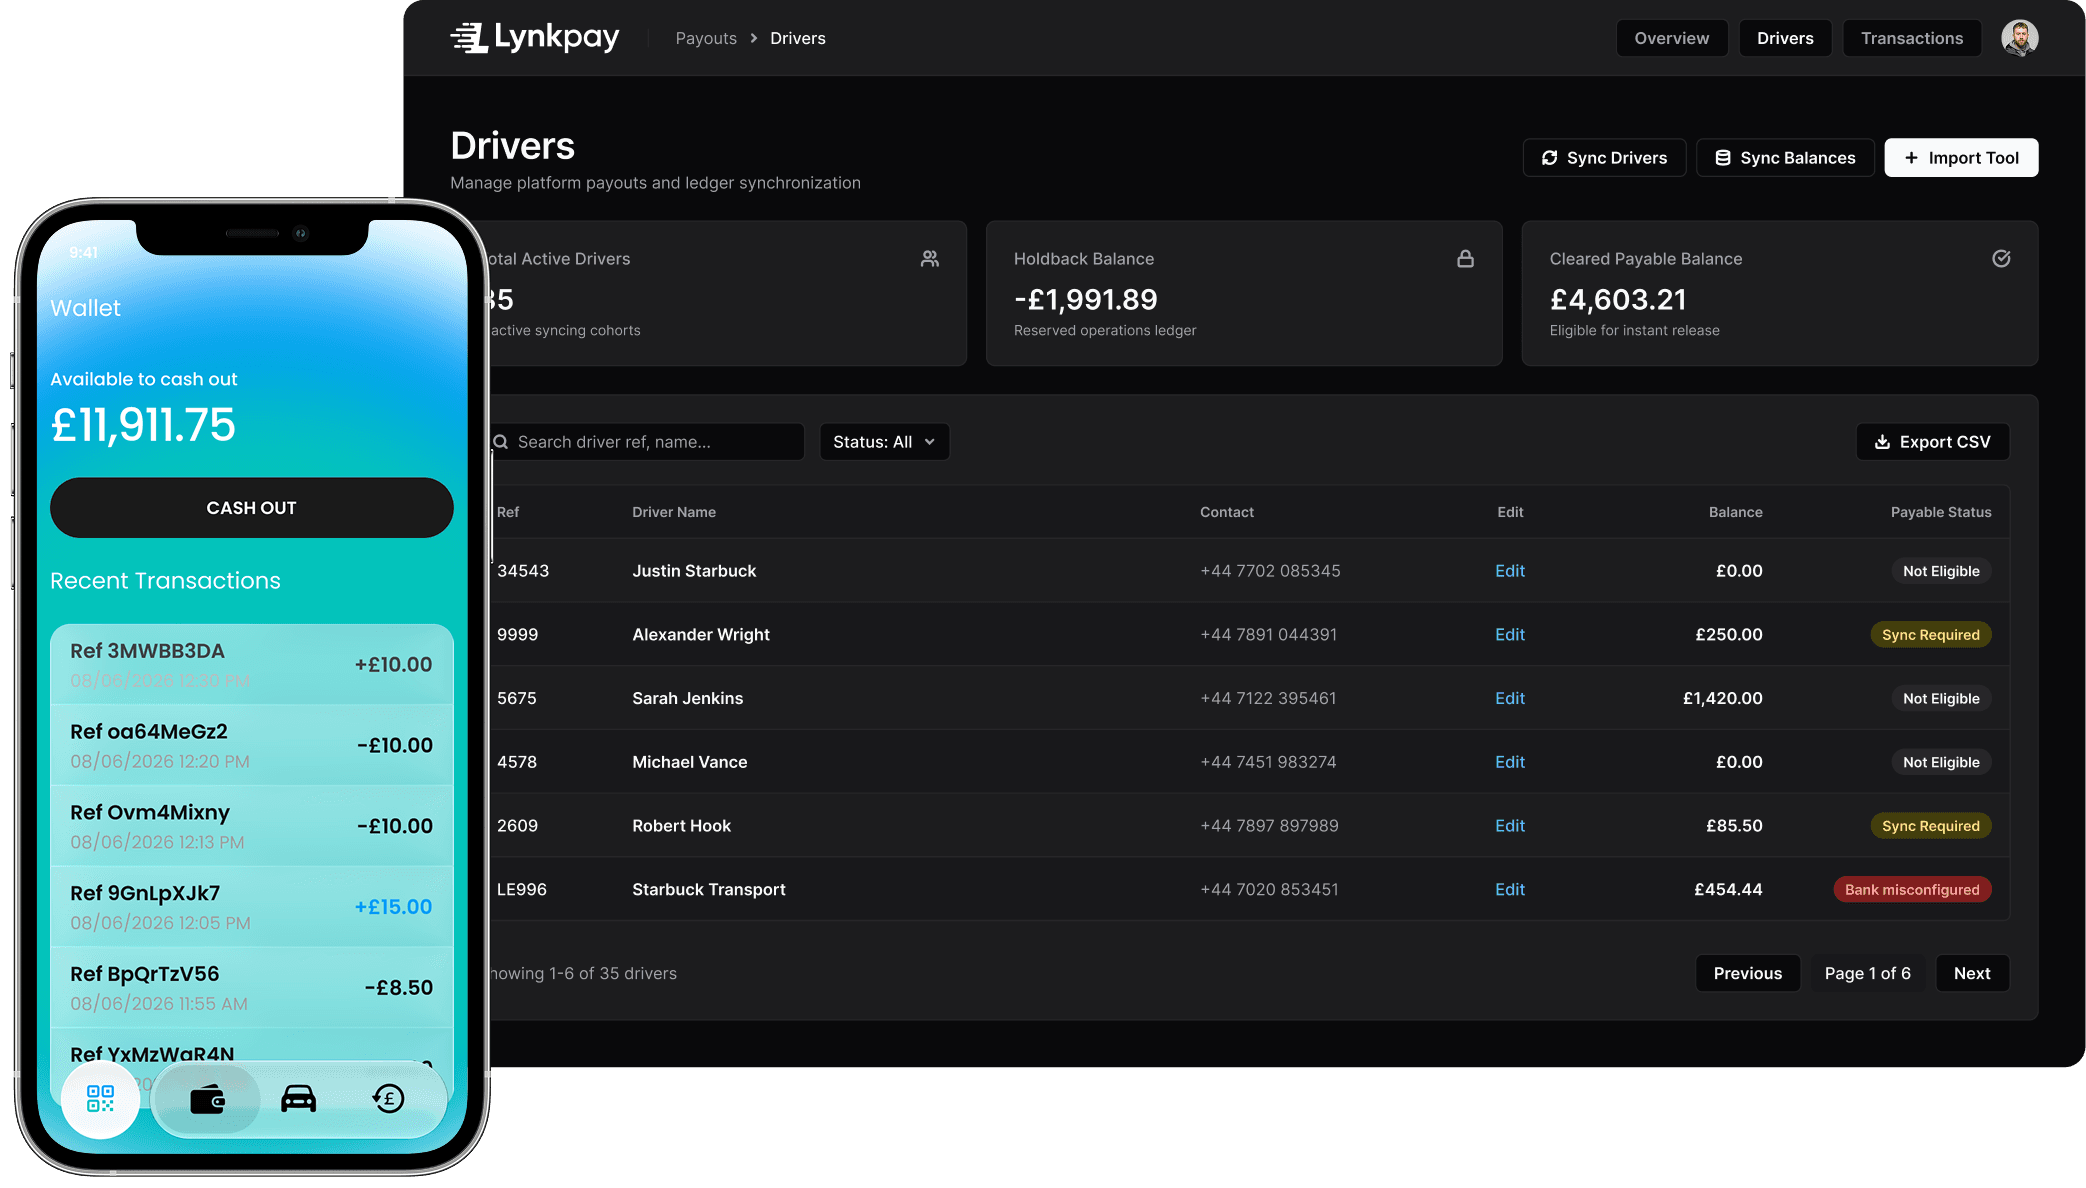This screenshot has height=1188, width=2086.
Task: Go to the Next page of drivers
Action: coord(1972,973)
